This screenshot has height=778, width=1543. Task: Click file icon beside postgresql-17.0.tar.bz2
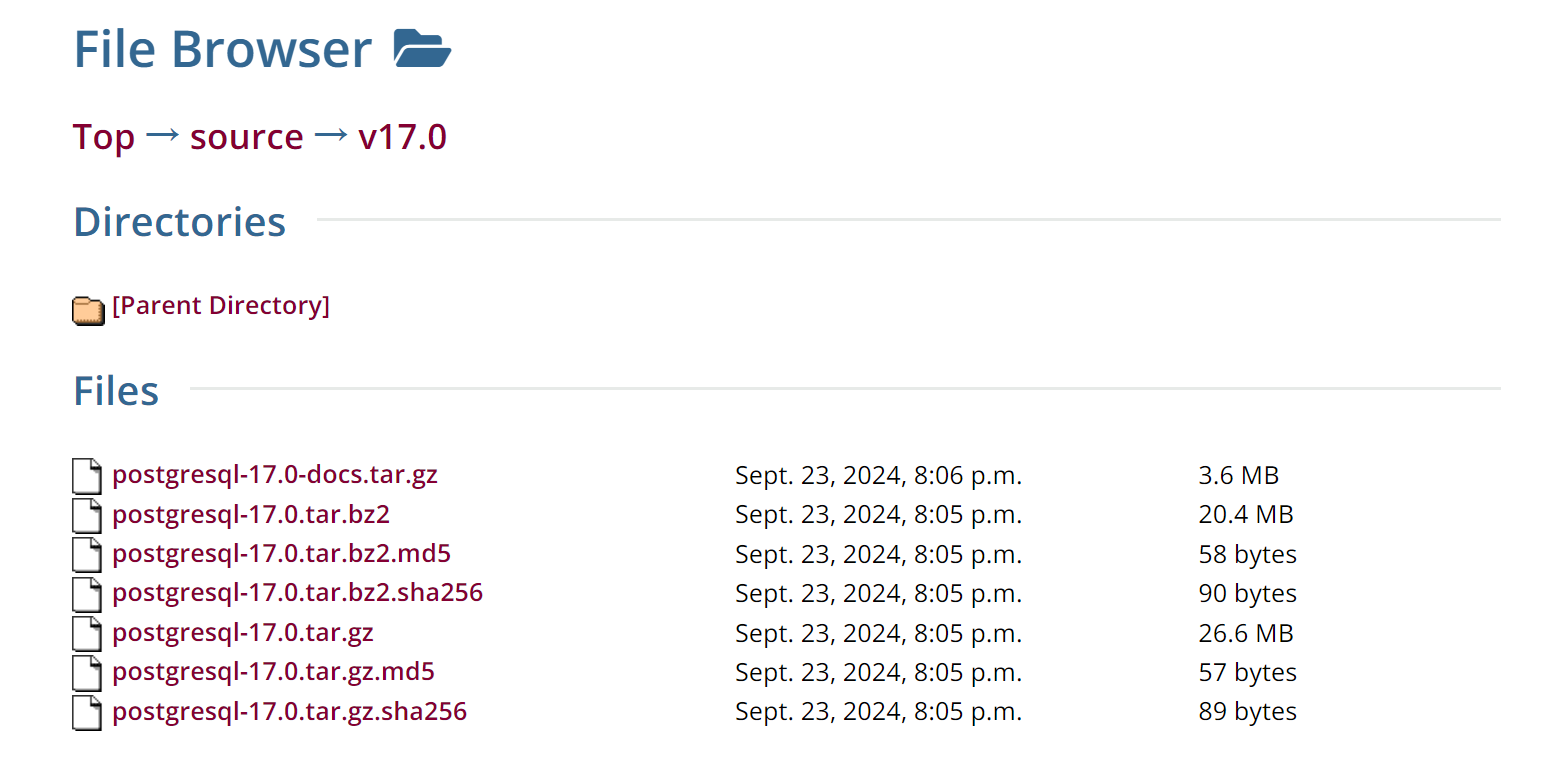tap(87, 516)
